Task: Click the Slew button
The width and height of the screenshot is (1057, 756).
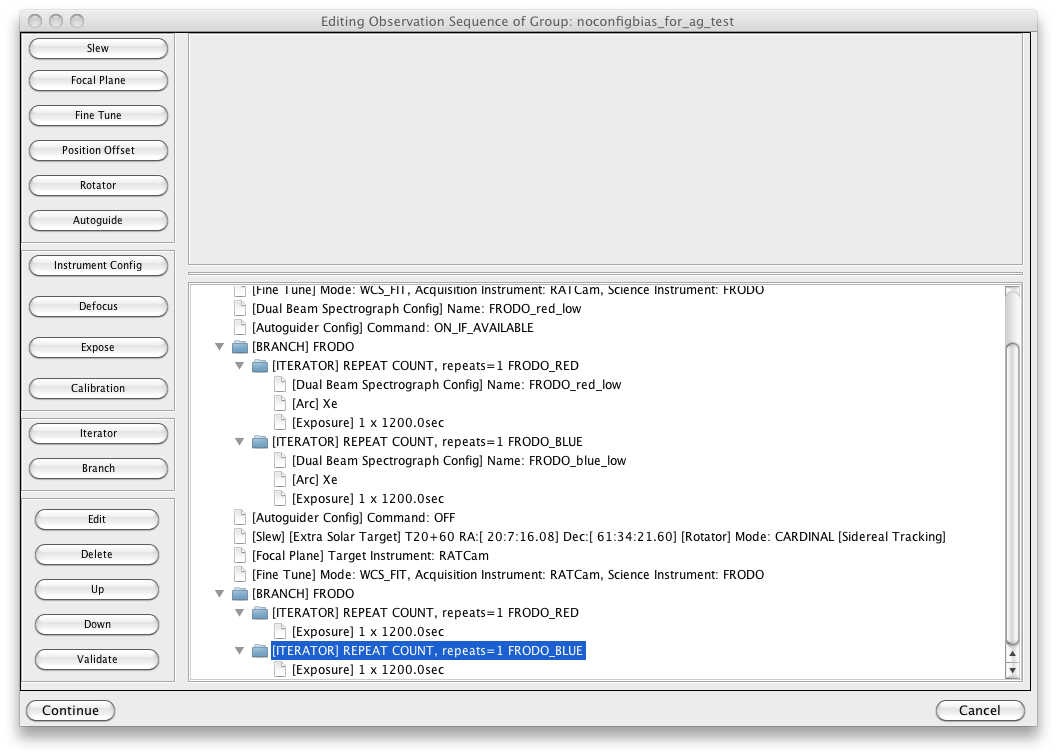Action: click(x=98, y=48)
